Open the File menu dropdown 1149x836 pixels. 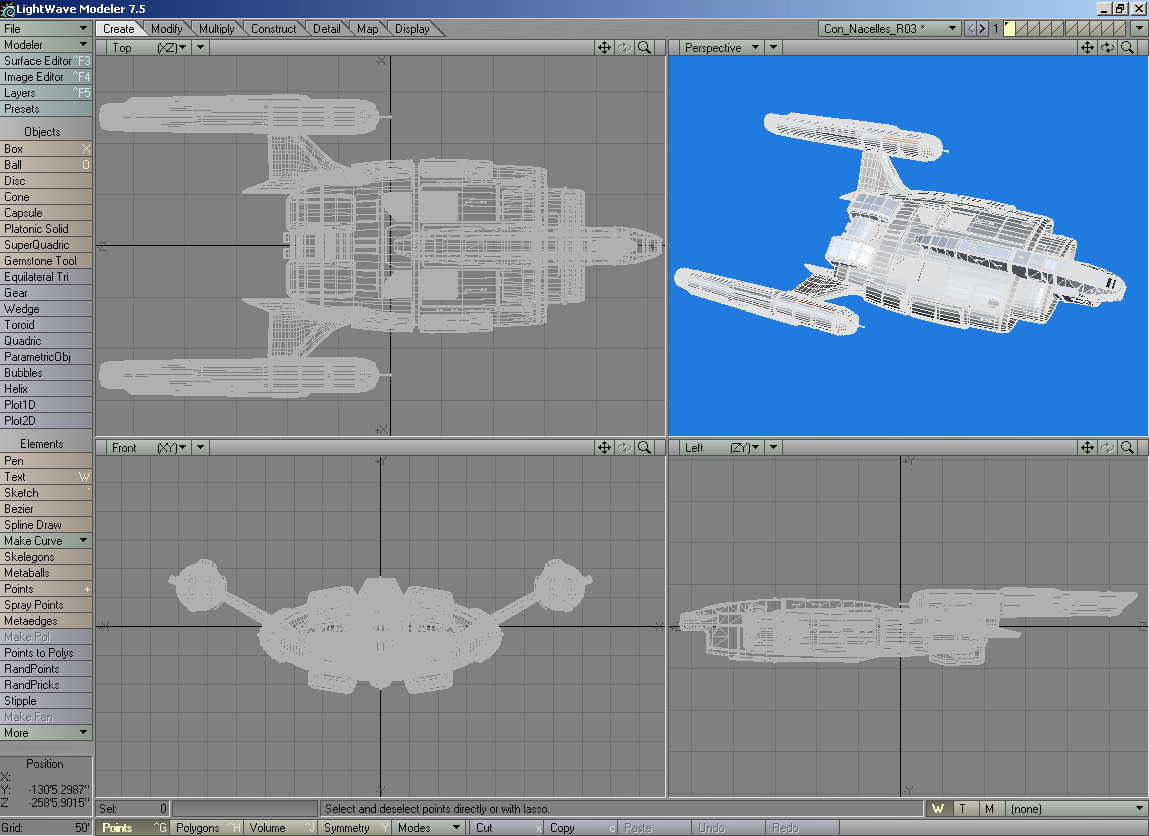click(46, 29)
